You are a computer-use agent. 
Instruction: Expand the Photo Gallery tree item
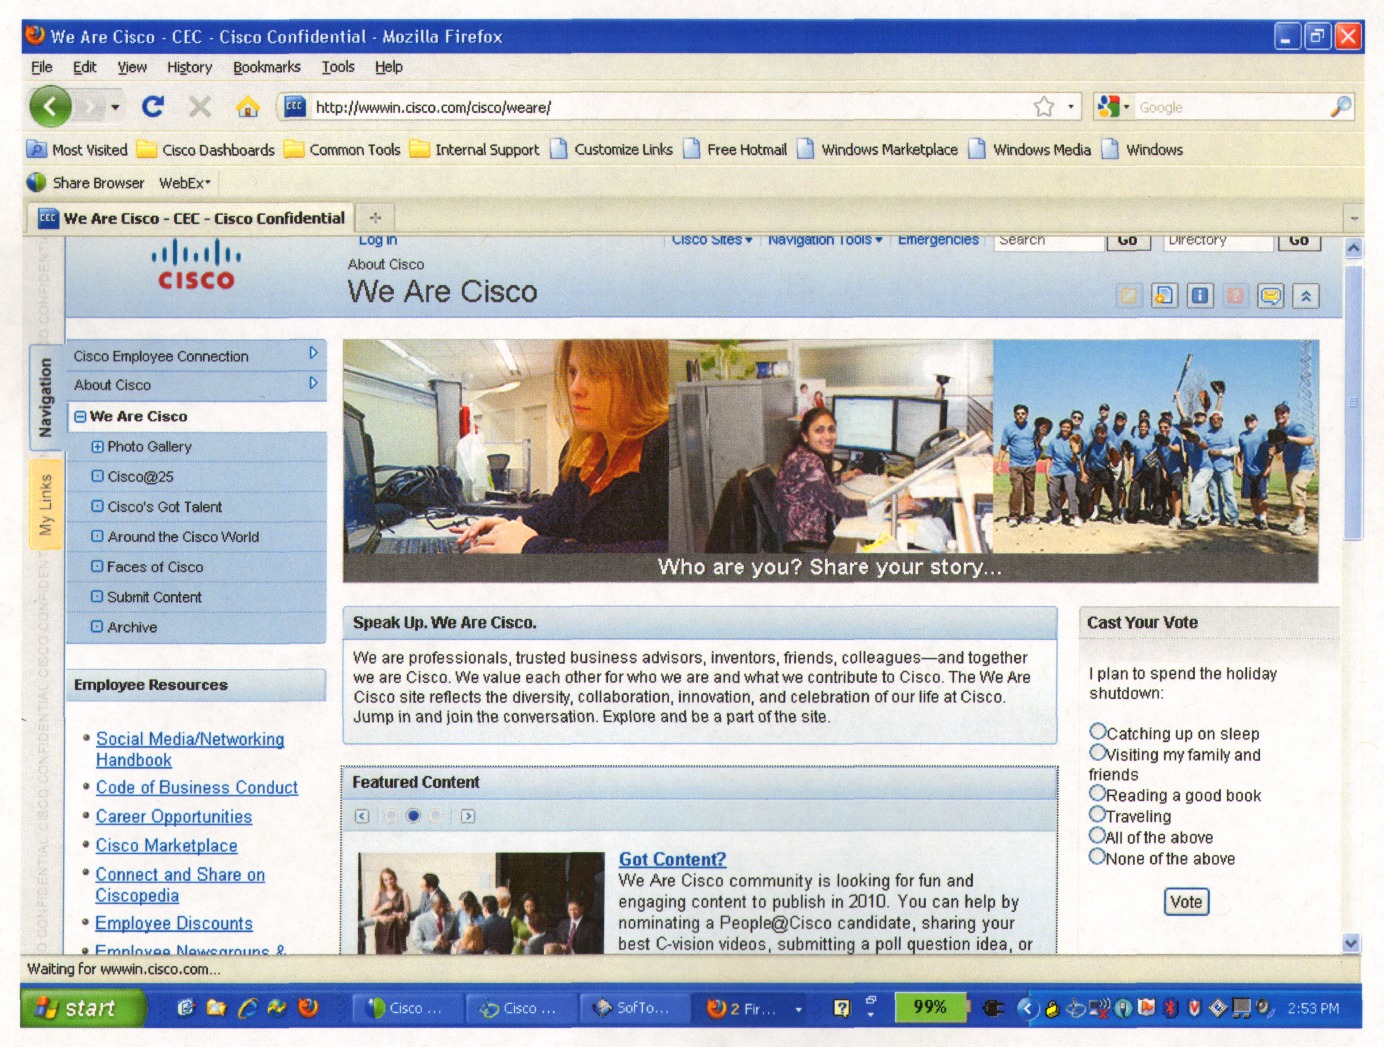97,447
